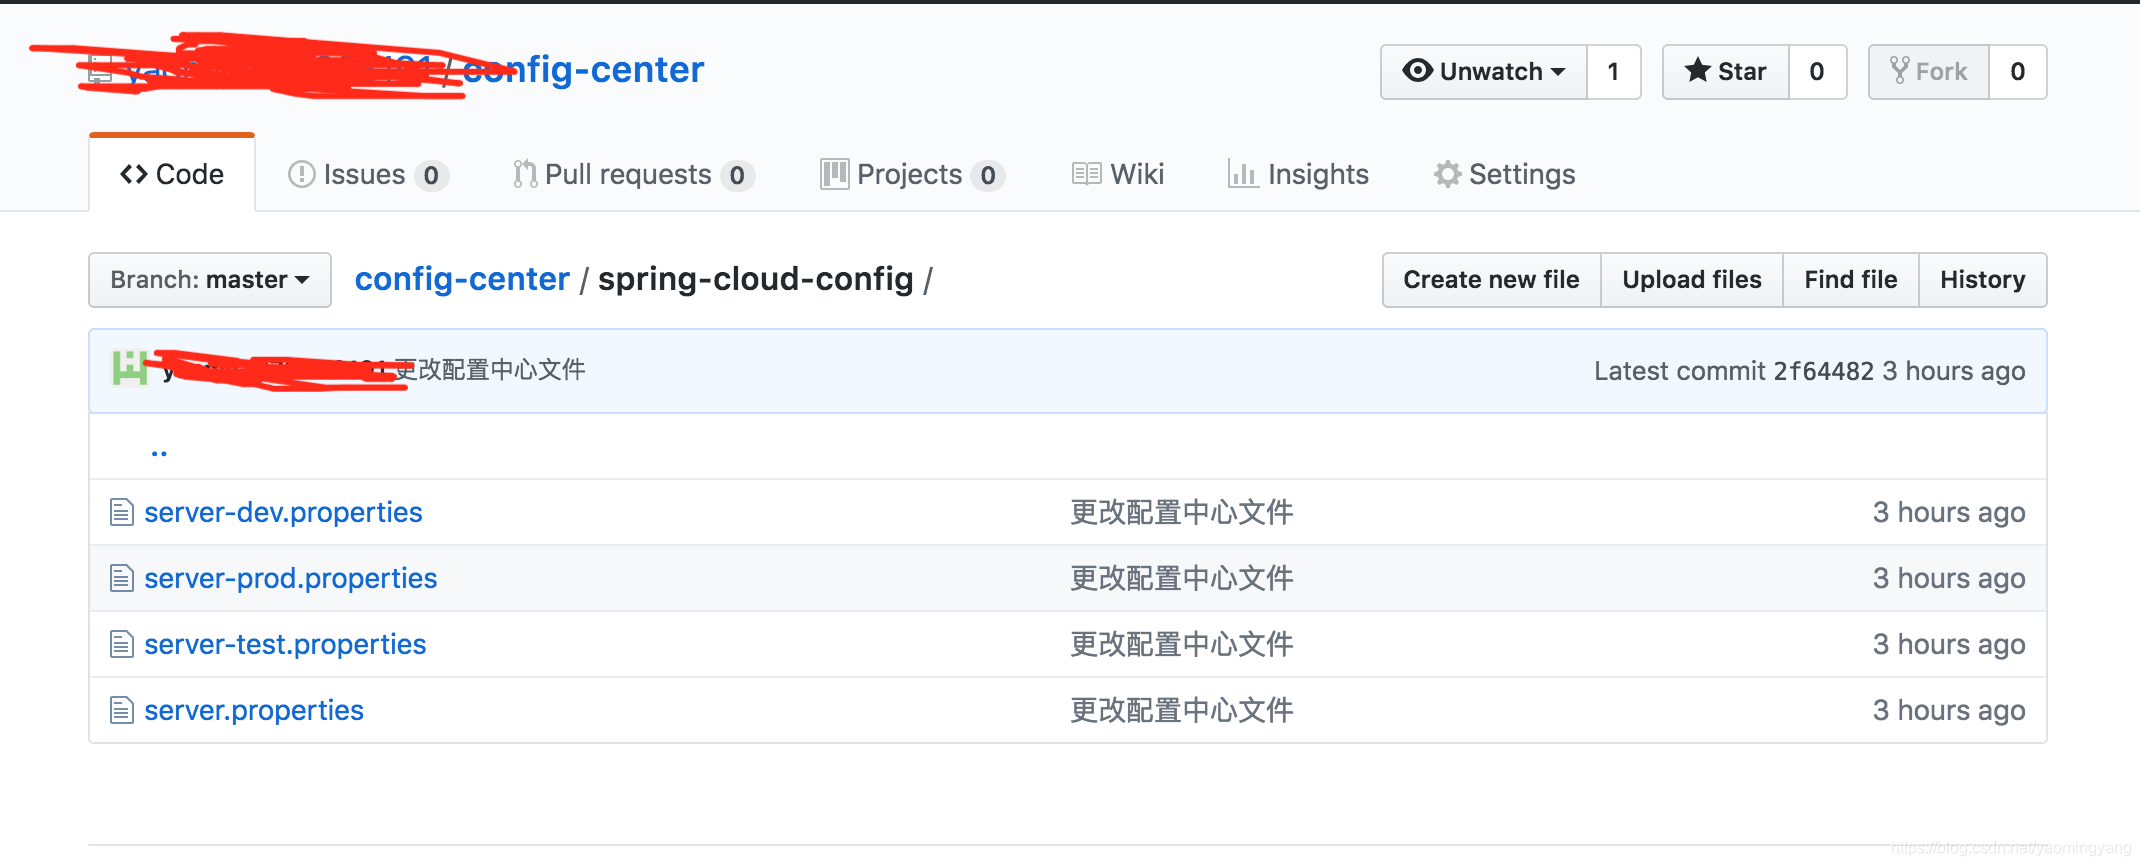Click the Pull requests count badge

(x=737, y=175)
